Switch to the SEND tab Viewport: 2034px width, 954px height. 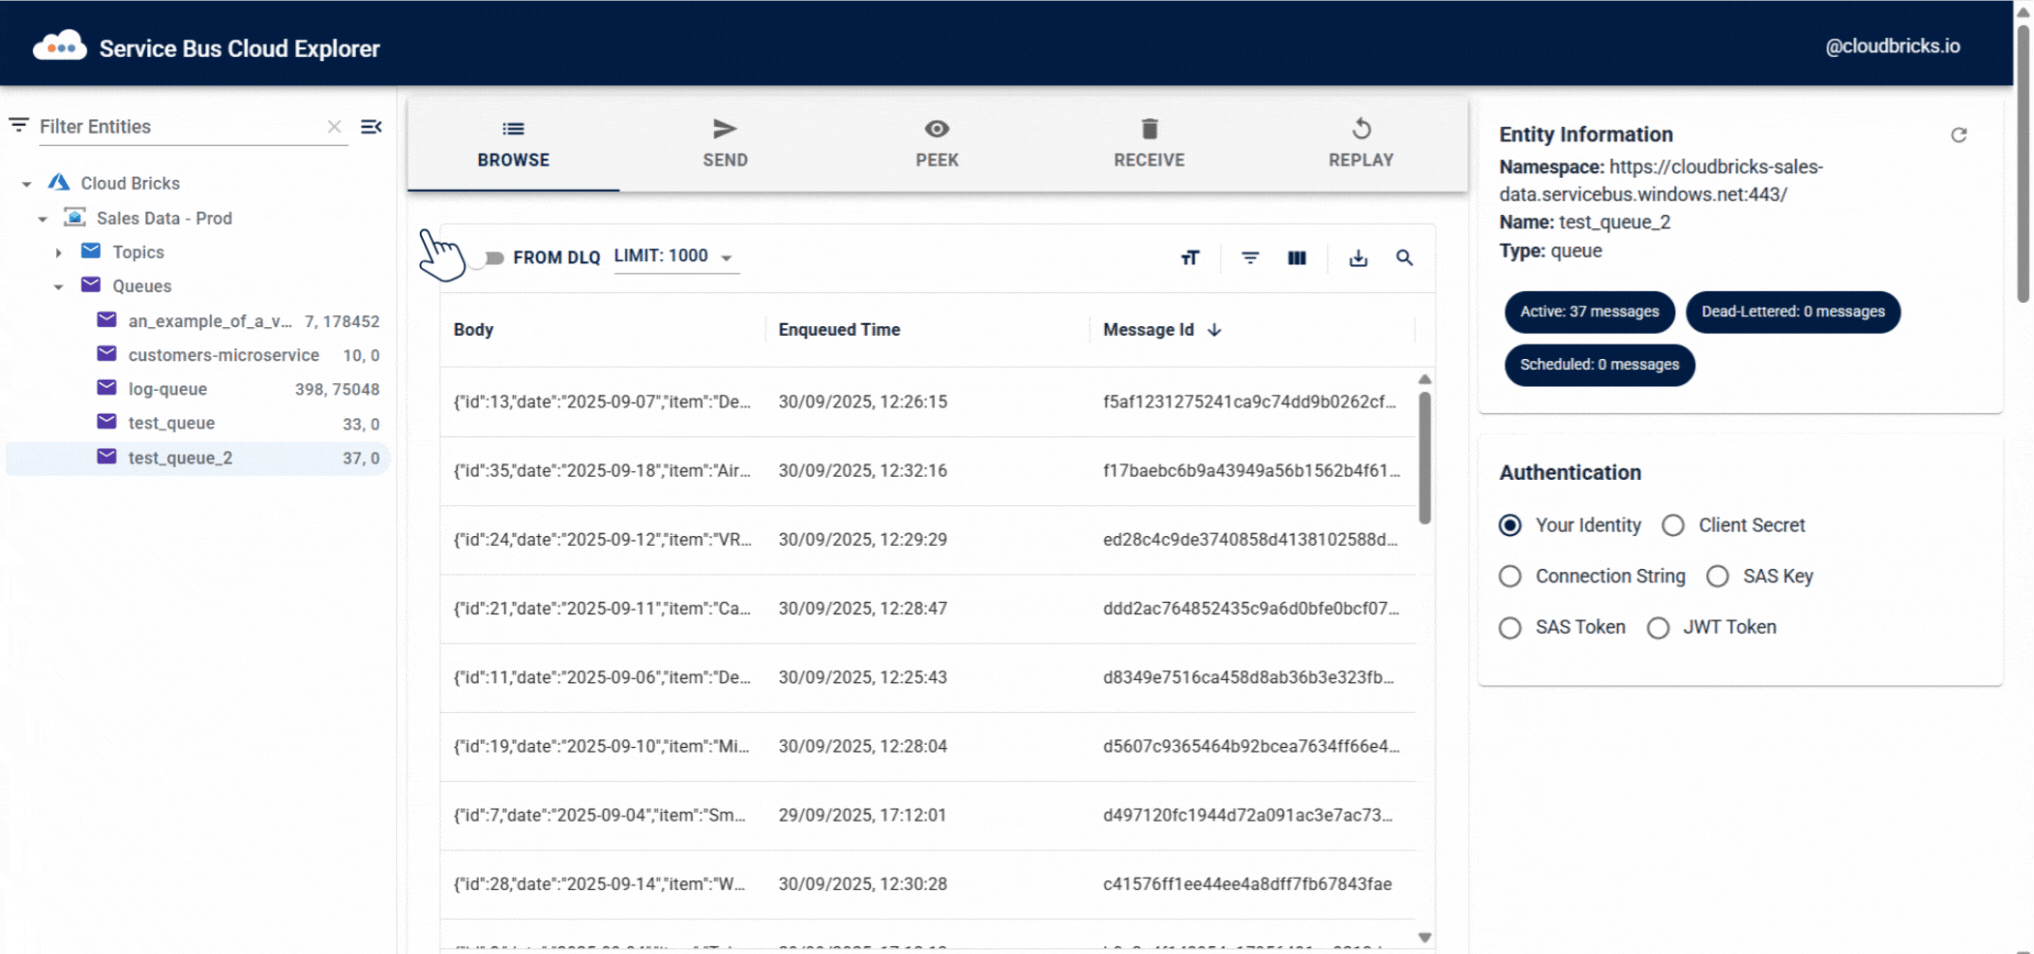coord(725,143)
